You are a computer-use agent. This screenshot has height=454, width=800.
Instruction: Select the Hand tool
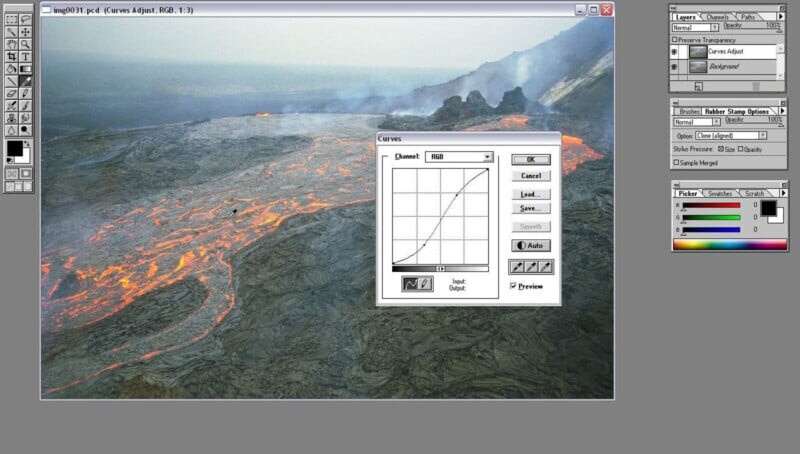(x=12, y=44)
